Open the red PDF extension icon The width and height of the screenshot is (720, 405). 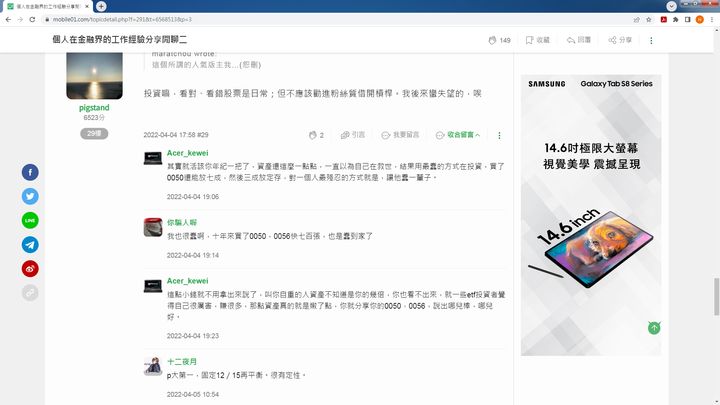(664, 19)
